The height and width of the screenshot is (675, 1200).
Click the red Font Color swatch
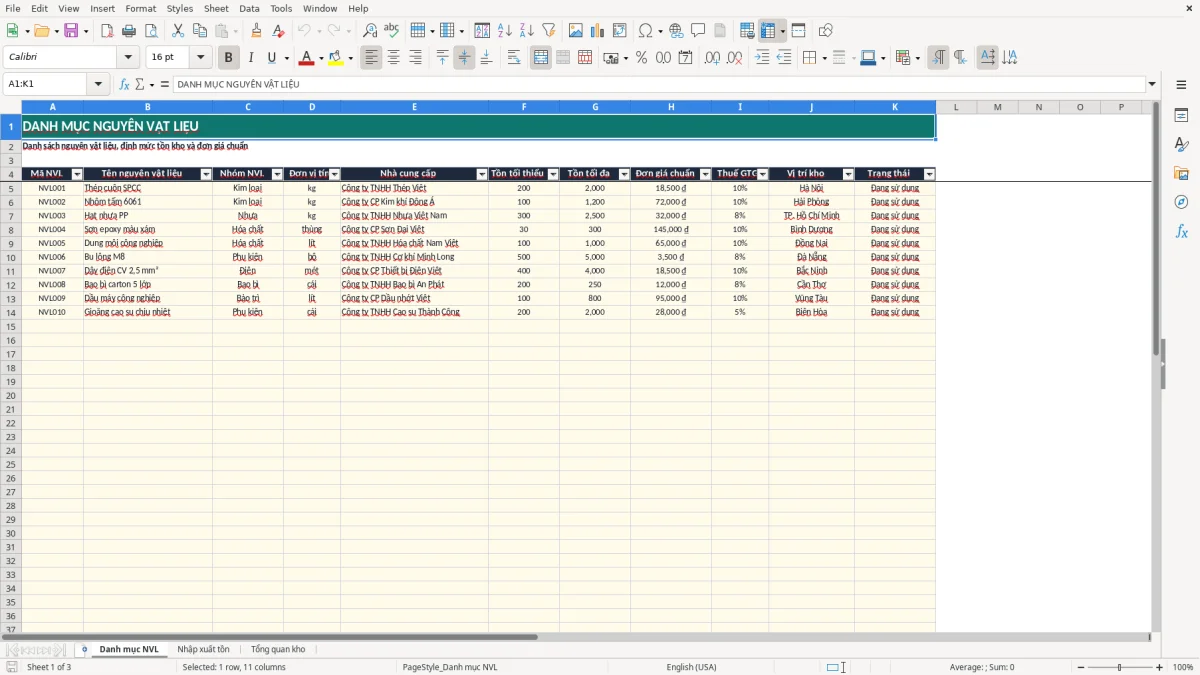point(305,58)
